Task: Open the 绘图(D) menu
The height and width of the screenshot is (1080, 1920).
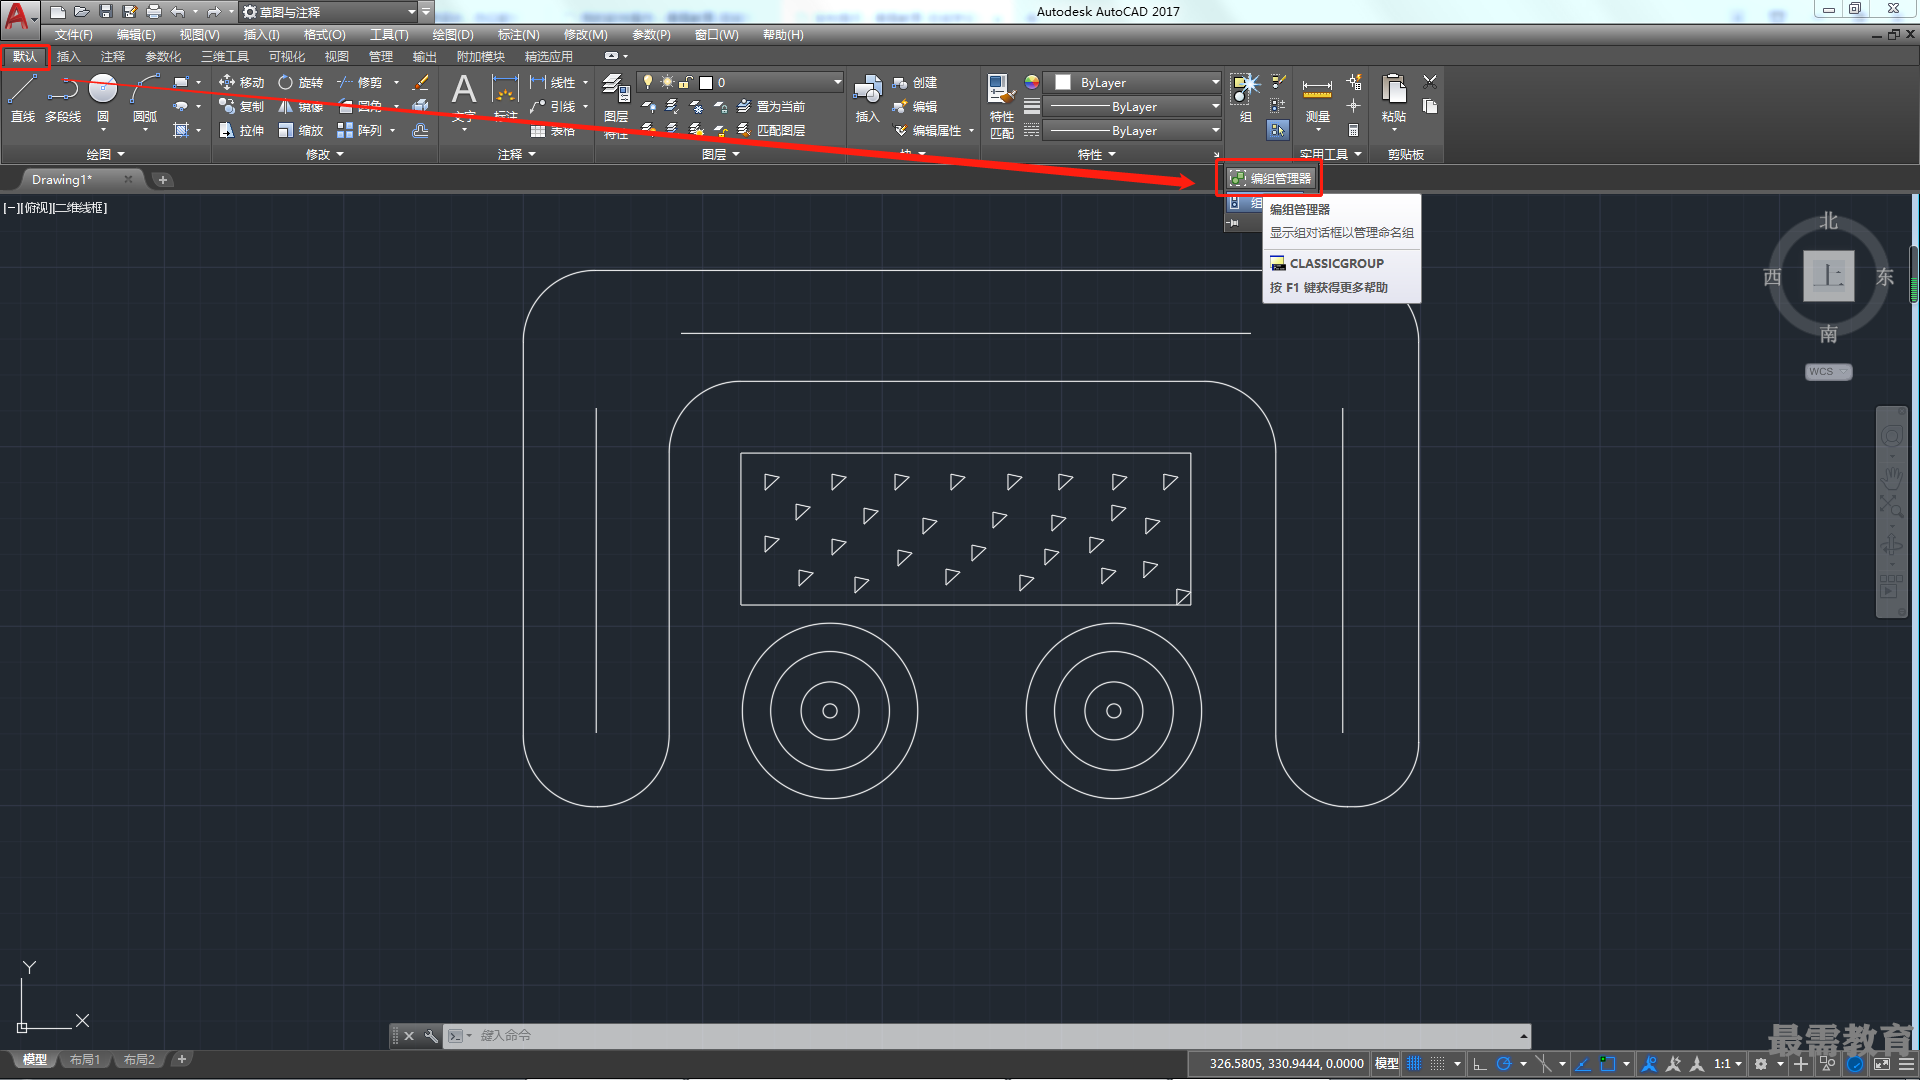Action: point(453,34)
